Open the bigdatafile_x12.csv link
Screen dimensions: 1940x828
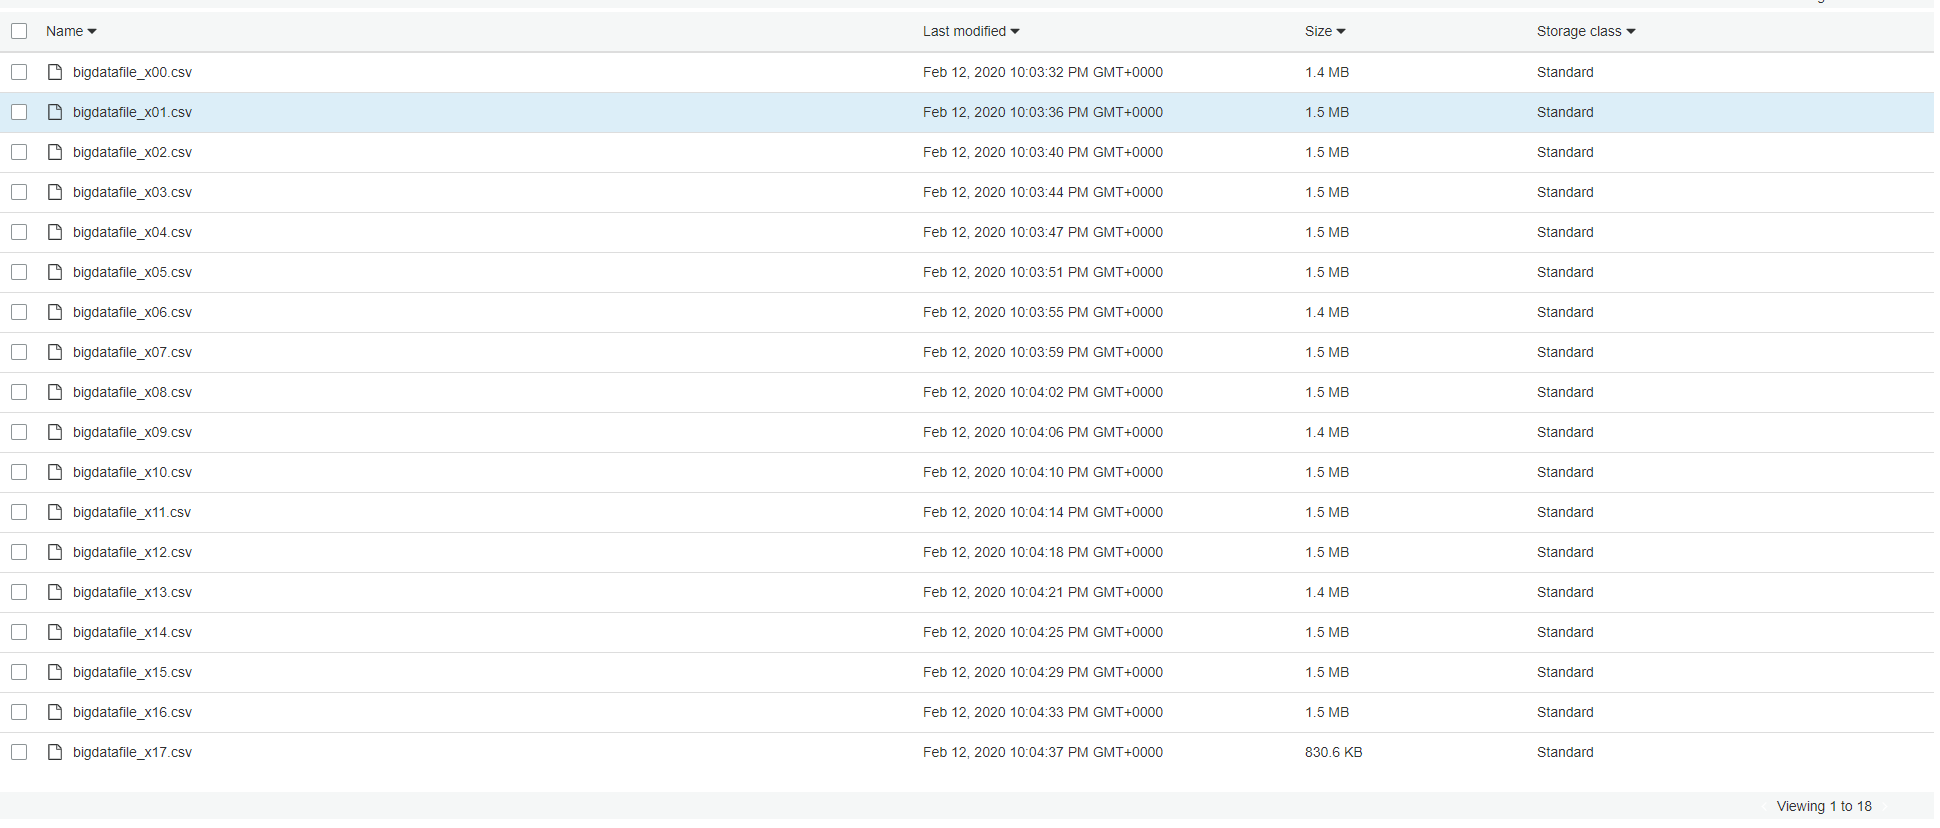tap(132, 552)
